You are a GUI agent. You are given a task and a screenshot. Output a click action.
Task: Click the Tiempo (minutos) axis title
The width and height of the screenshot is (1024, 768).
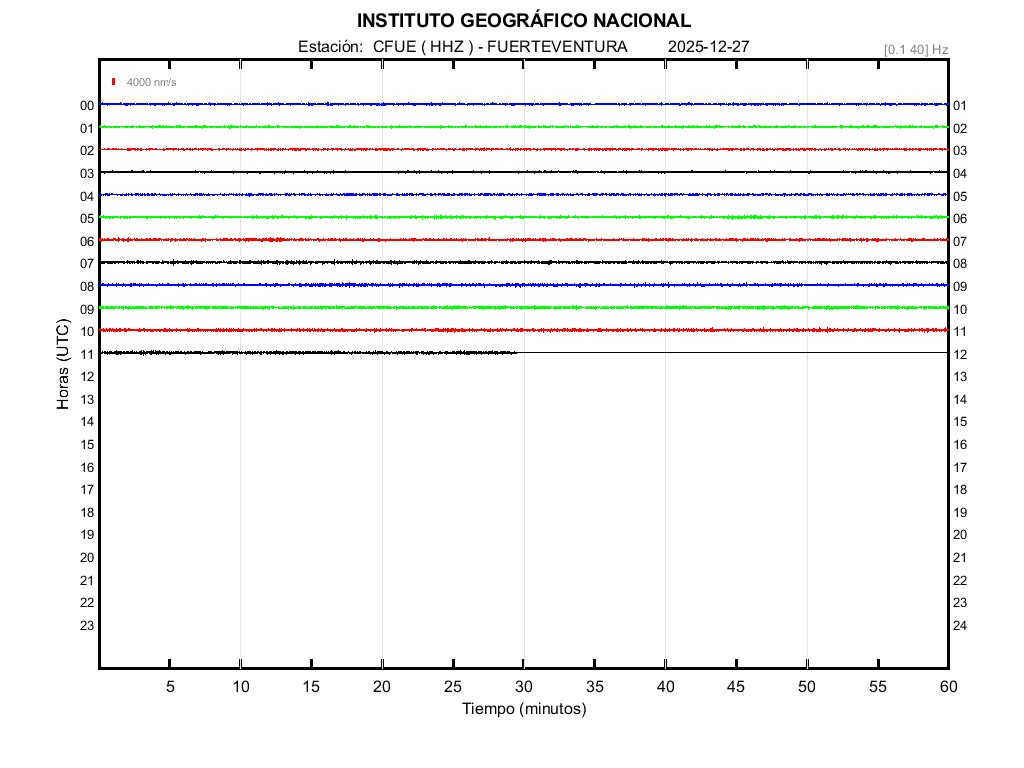pyautogui.click(x=523, y=709)
